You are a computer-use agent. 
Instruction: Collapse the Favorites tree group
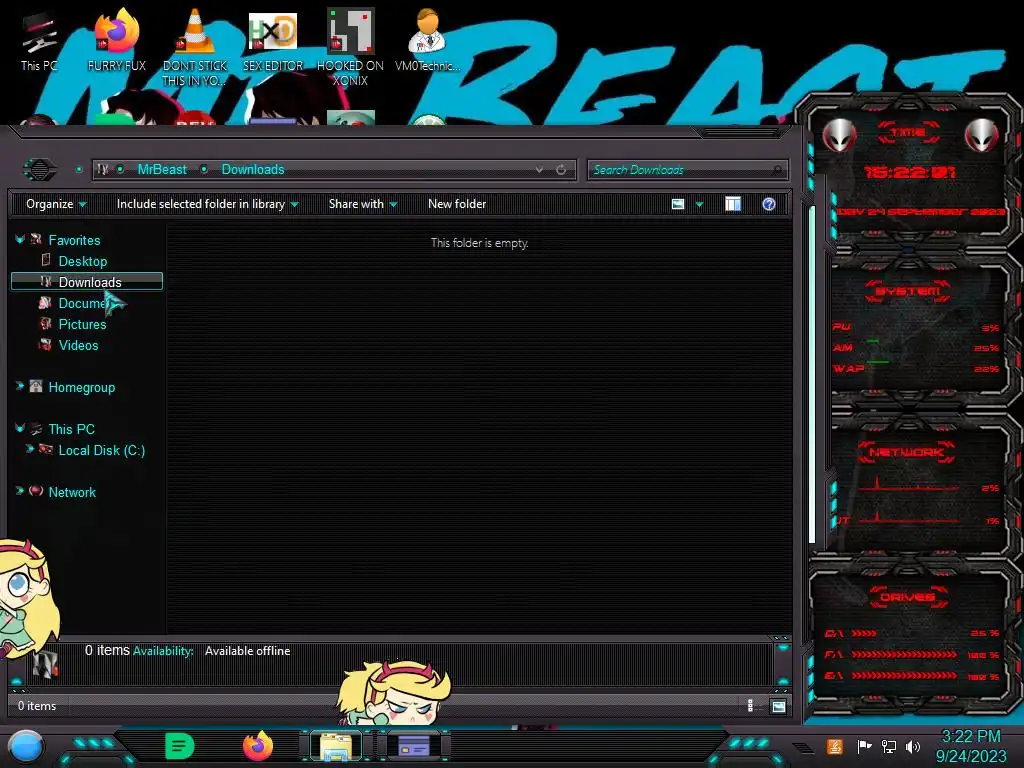click(20, 240)
